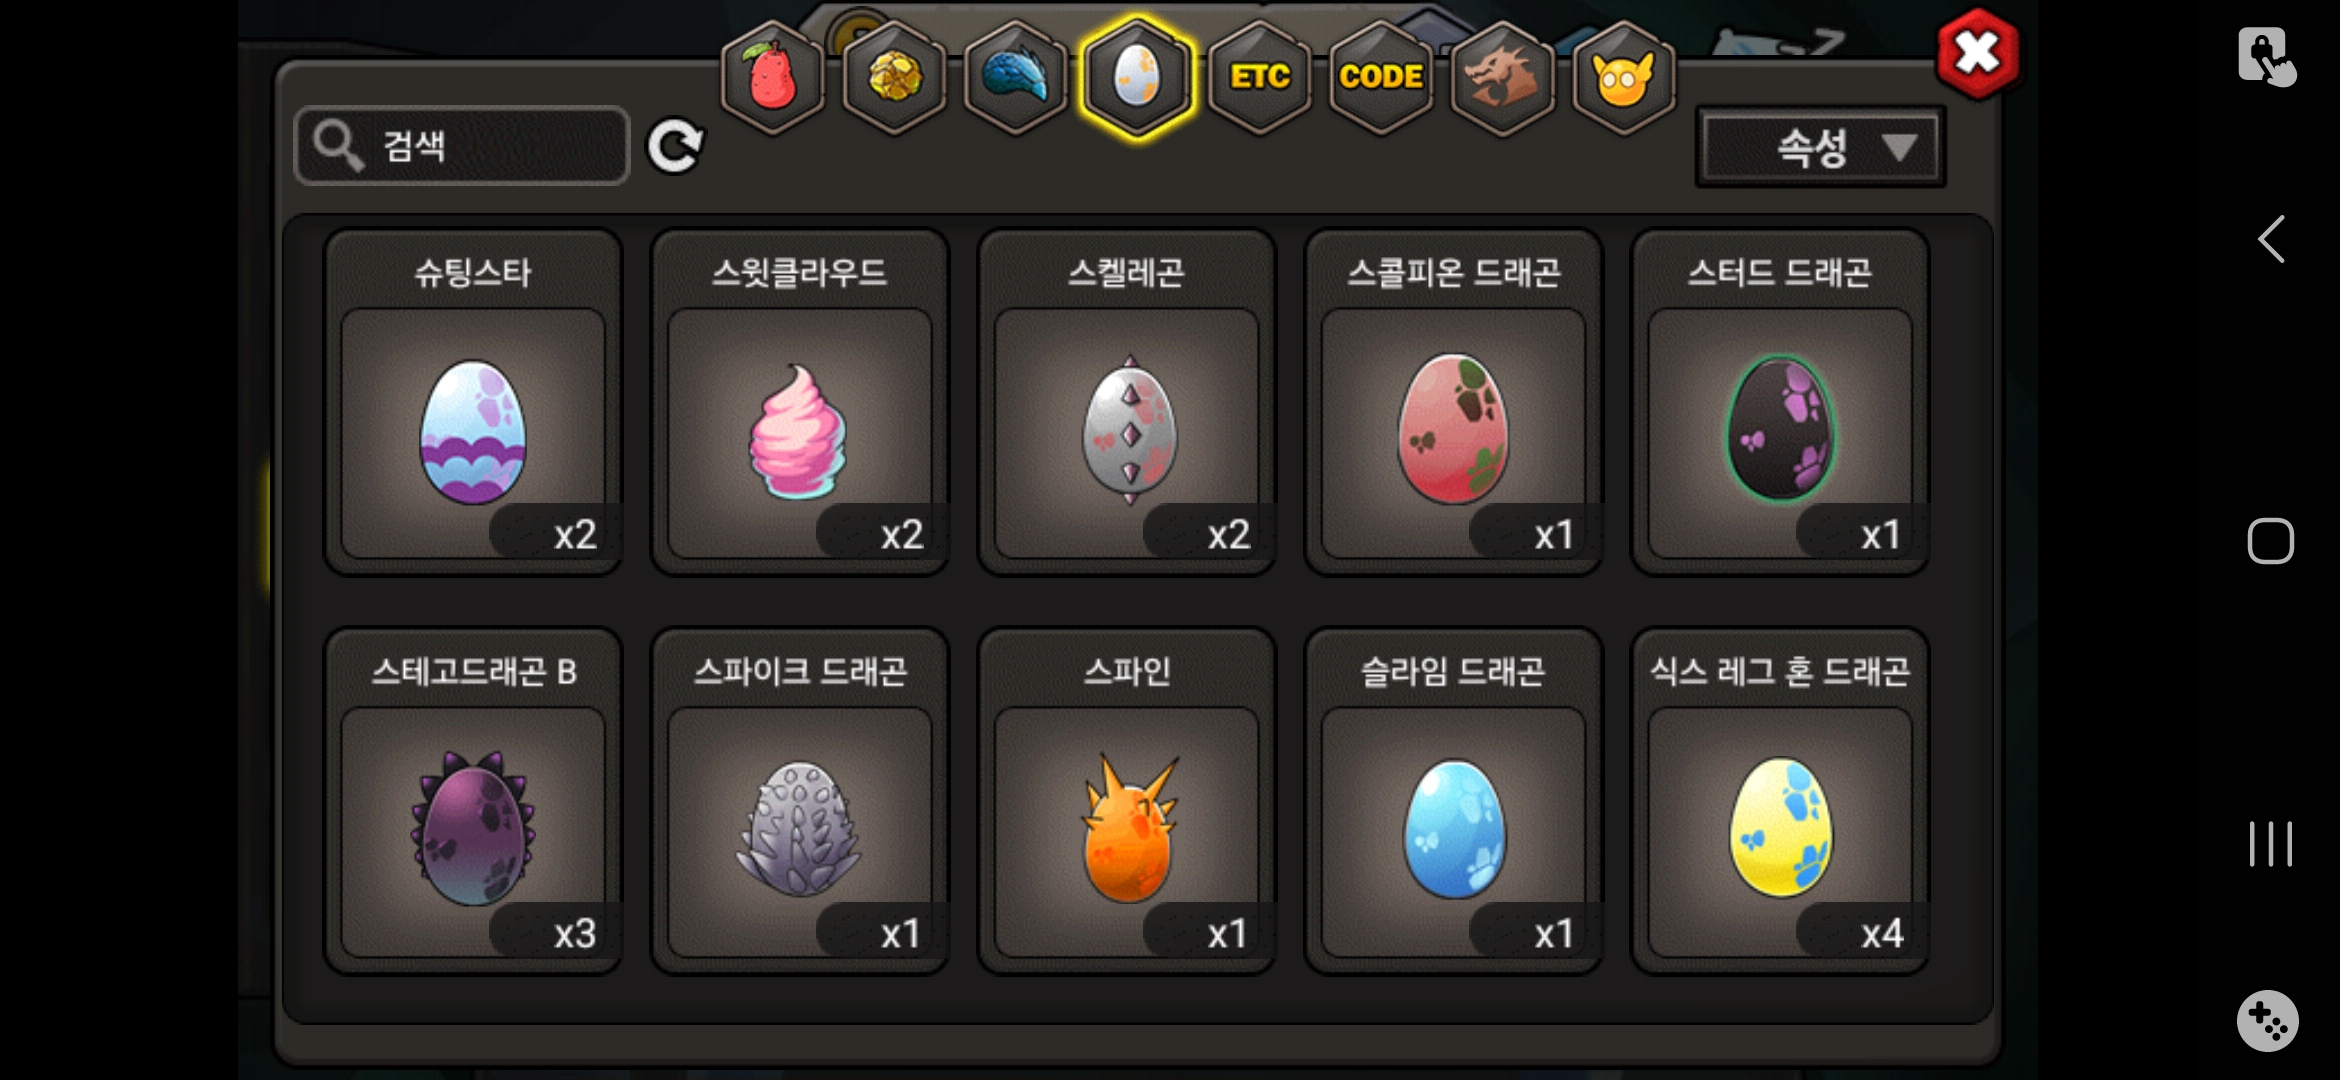Image resolution: width=2340 pixels, height=1080 pixels.
Task: Open the blue dragon scale category
Action: (x=1015, y=77)
